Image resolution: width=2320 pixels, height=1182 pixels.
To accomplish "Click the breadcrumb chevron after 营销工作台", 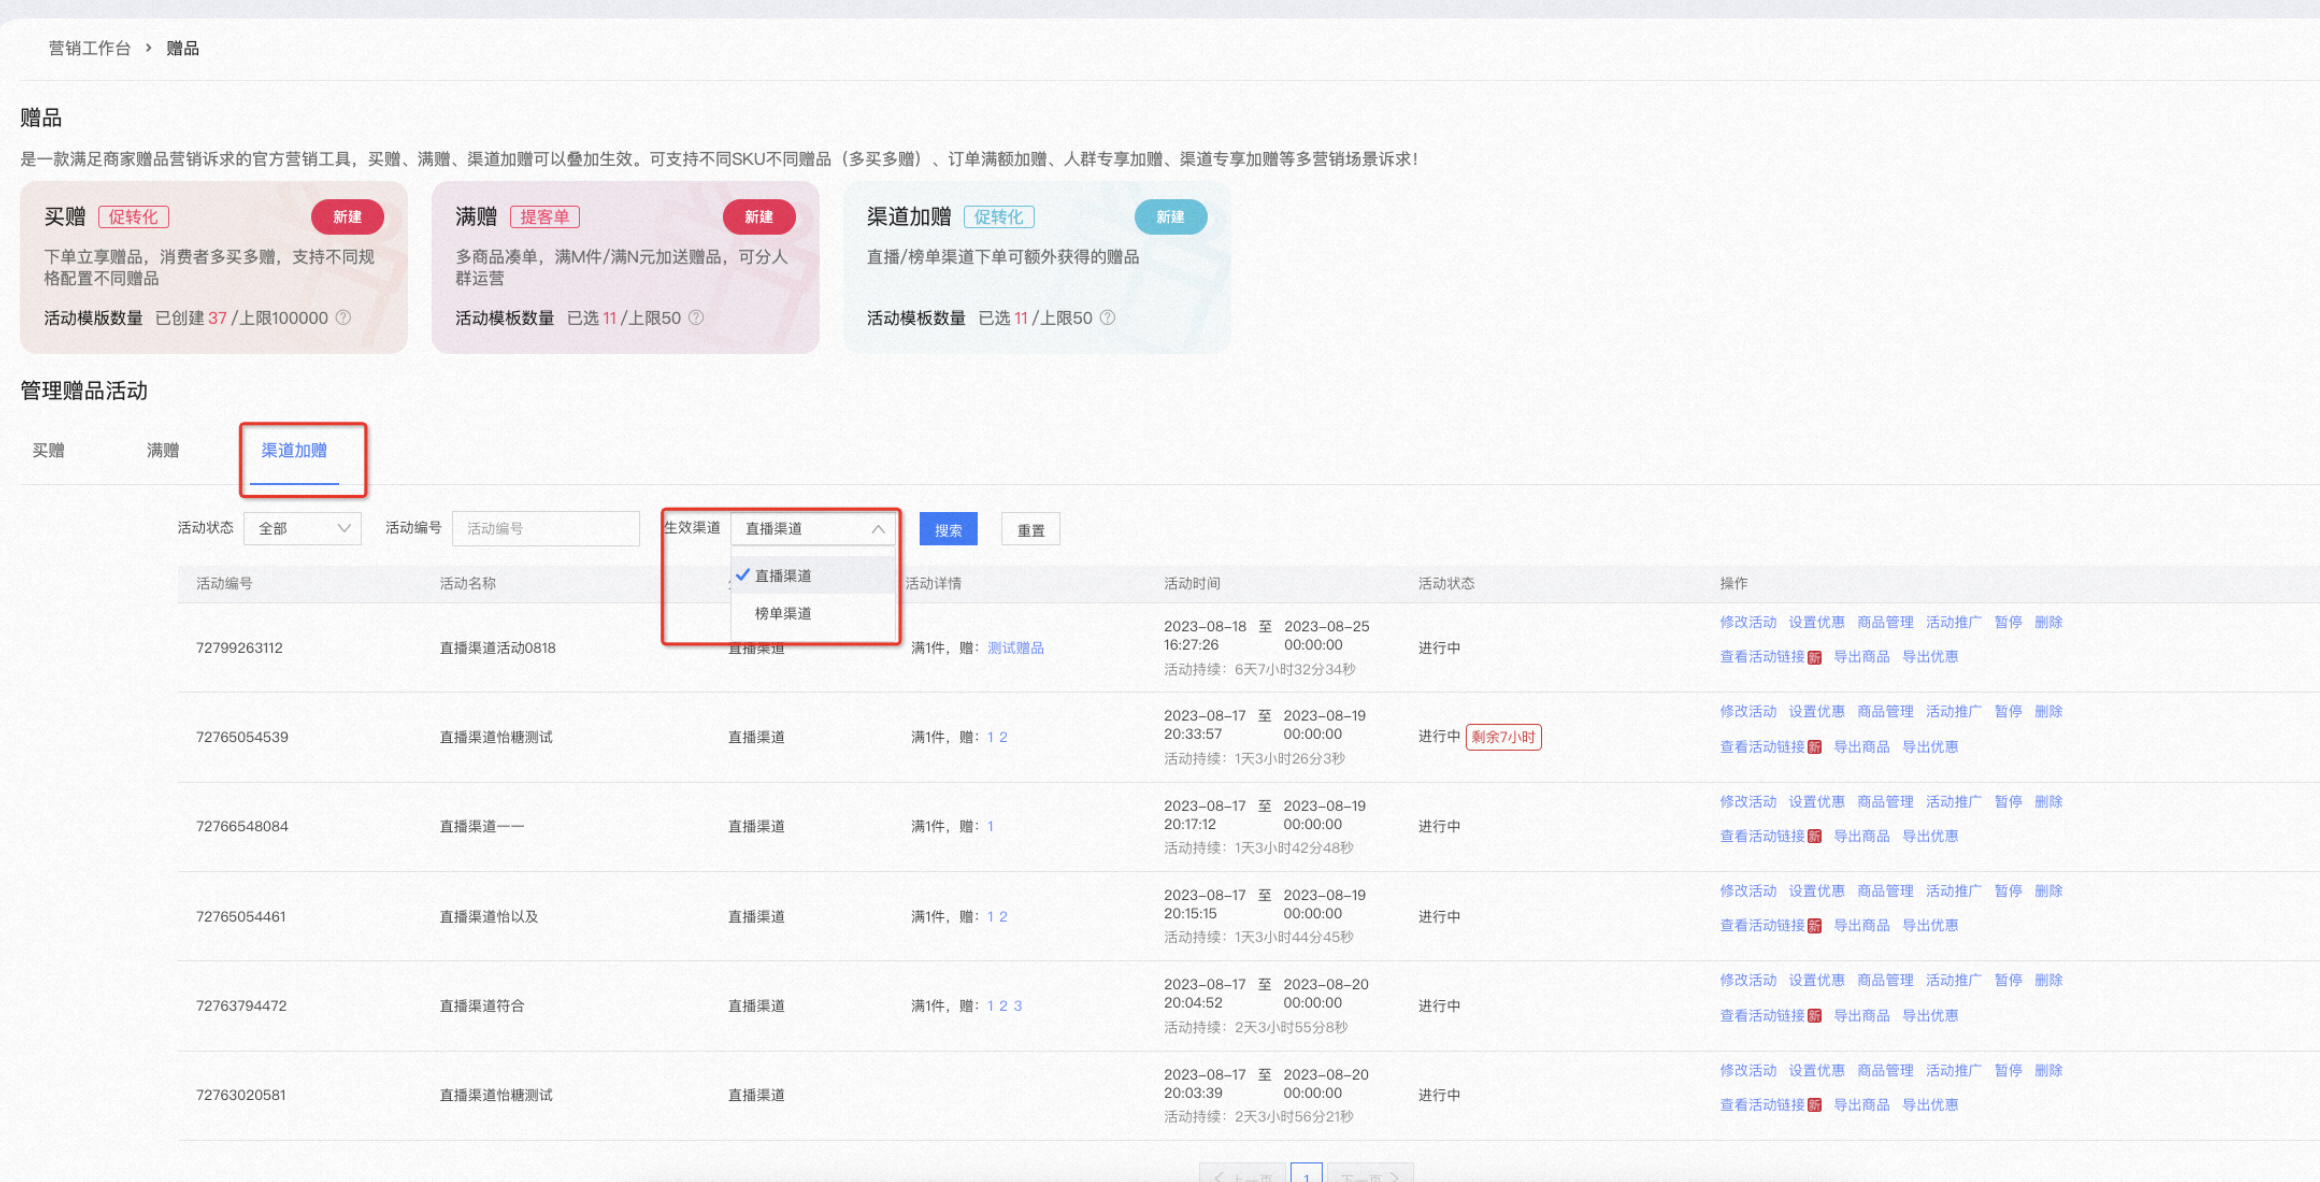I will pos(148,47).
